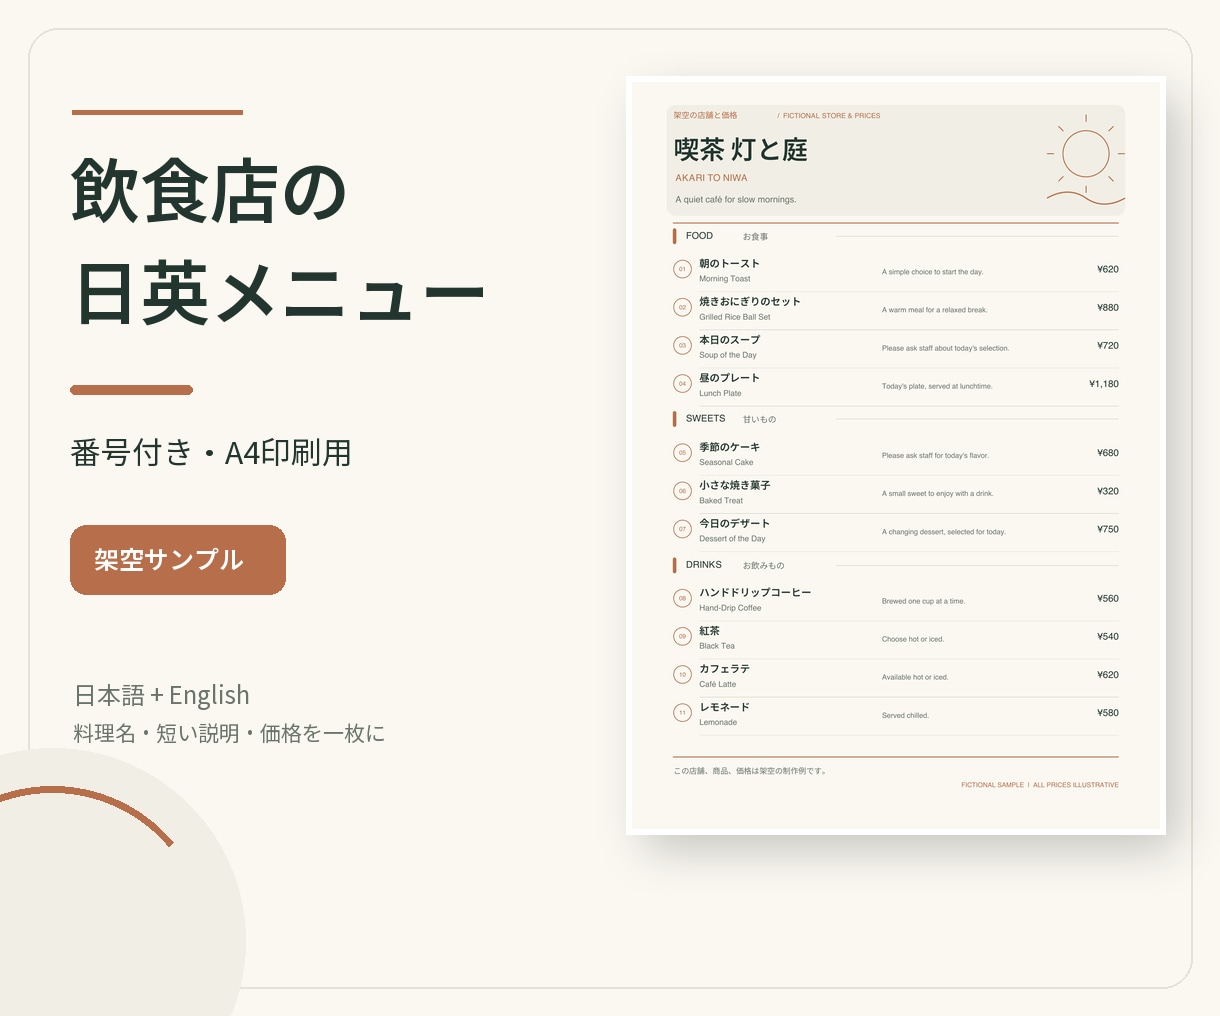Click the 06 circle beside 小さな焼き菓子
The height and width of the screenshot is (1016, 1220).
683,491
